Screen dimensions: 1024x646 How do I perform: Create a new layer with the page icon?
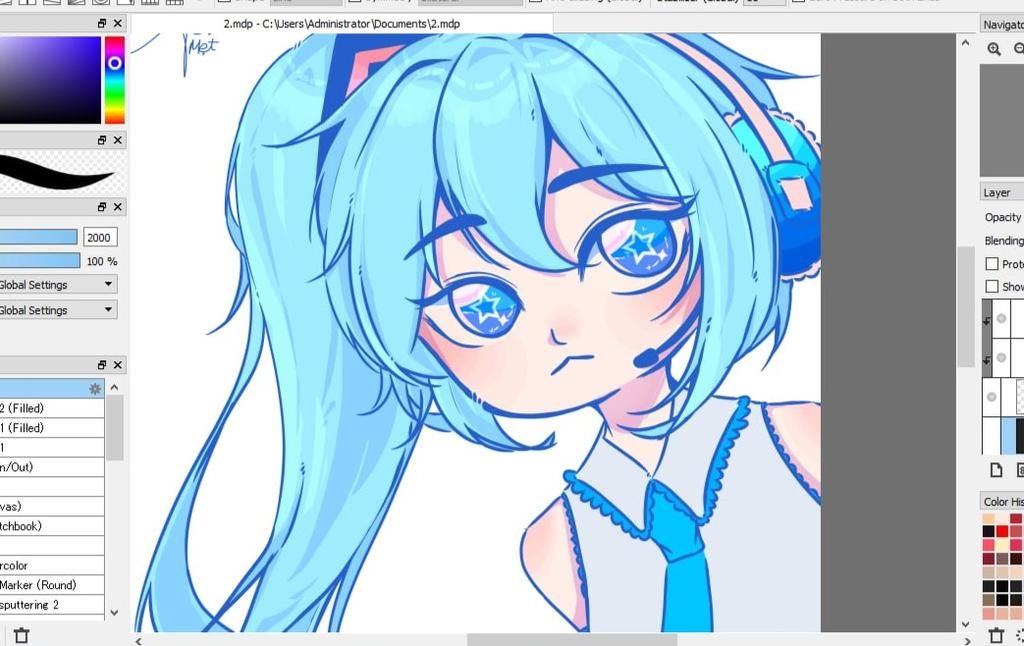(996, 470)
